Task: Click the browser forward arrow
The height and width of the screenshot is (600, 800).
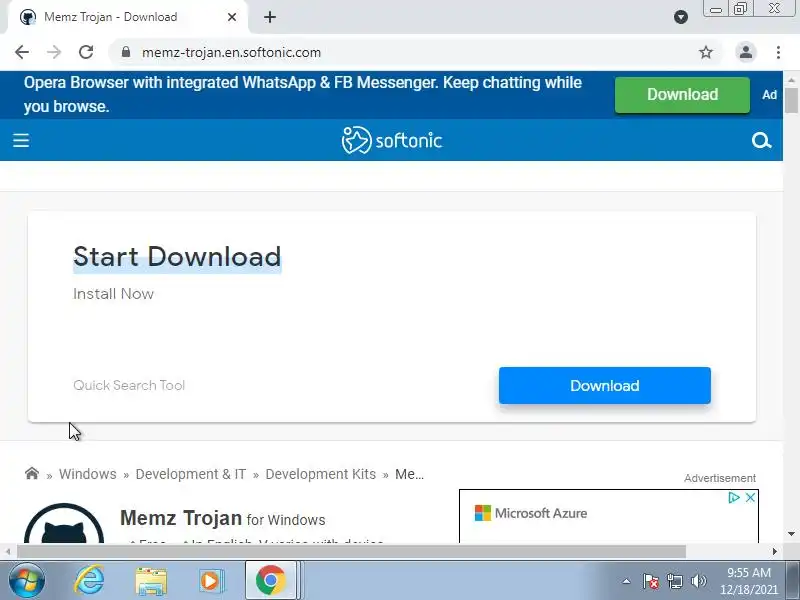Action: (54, 52)
